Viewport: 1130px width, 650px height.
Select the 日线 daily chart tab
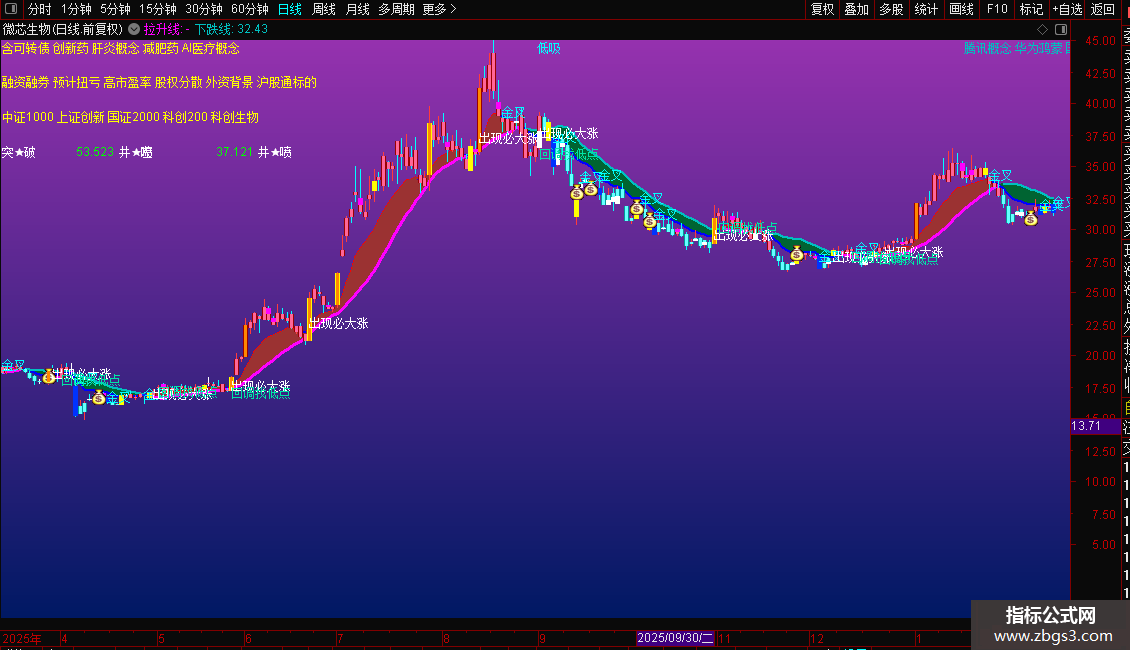(290, 9)
